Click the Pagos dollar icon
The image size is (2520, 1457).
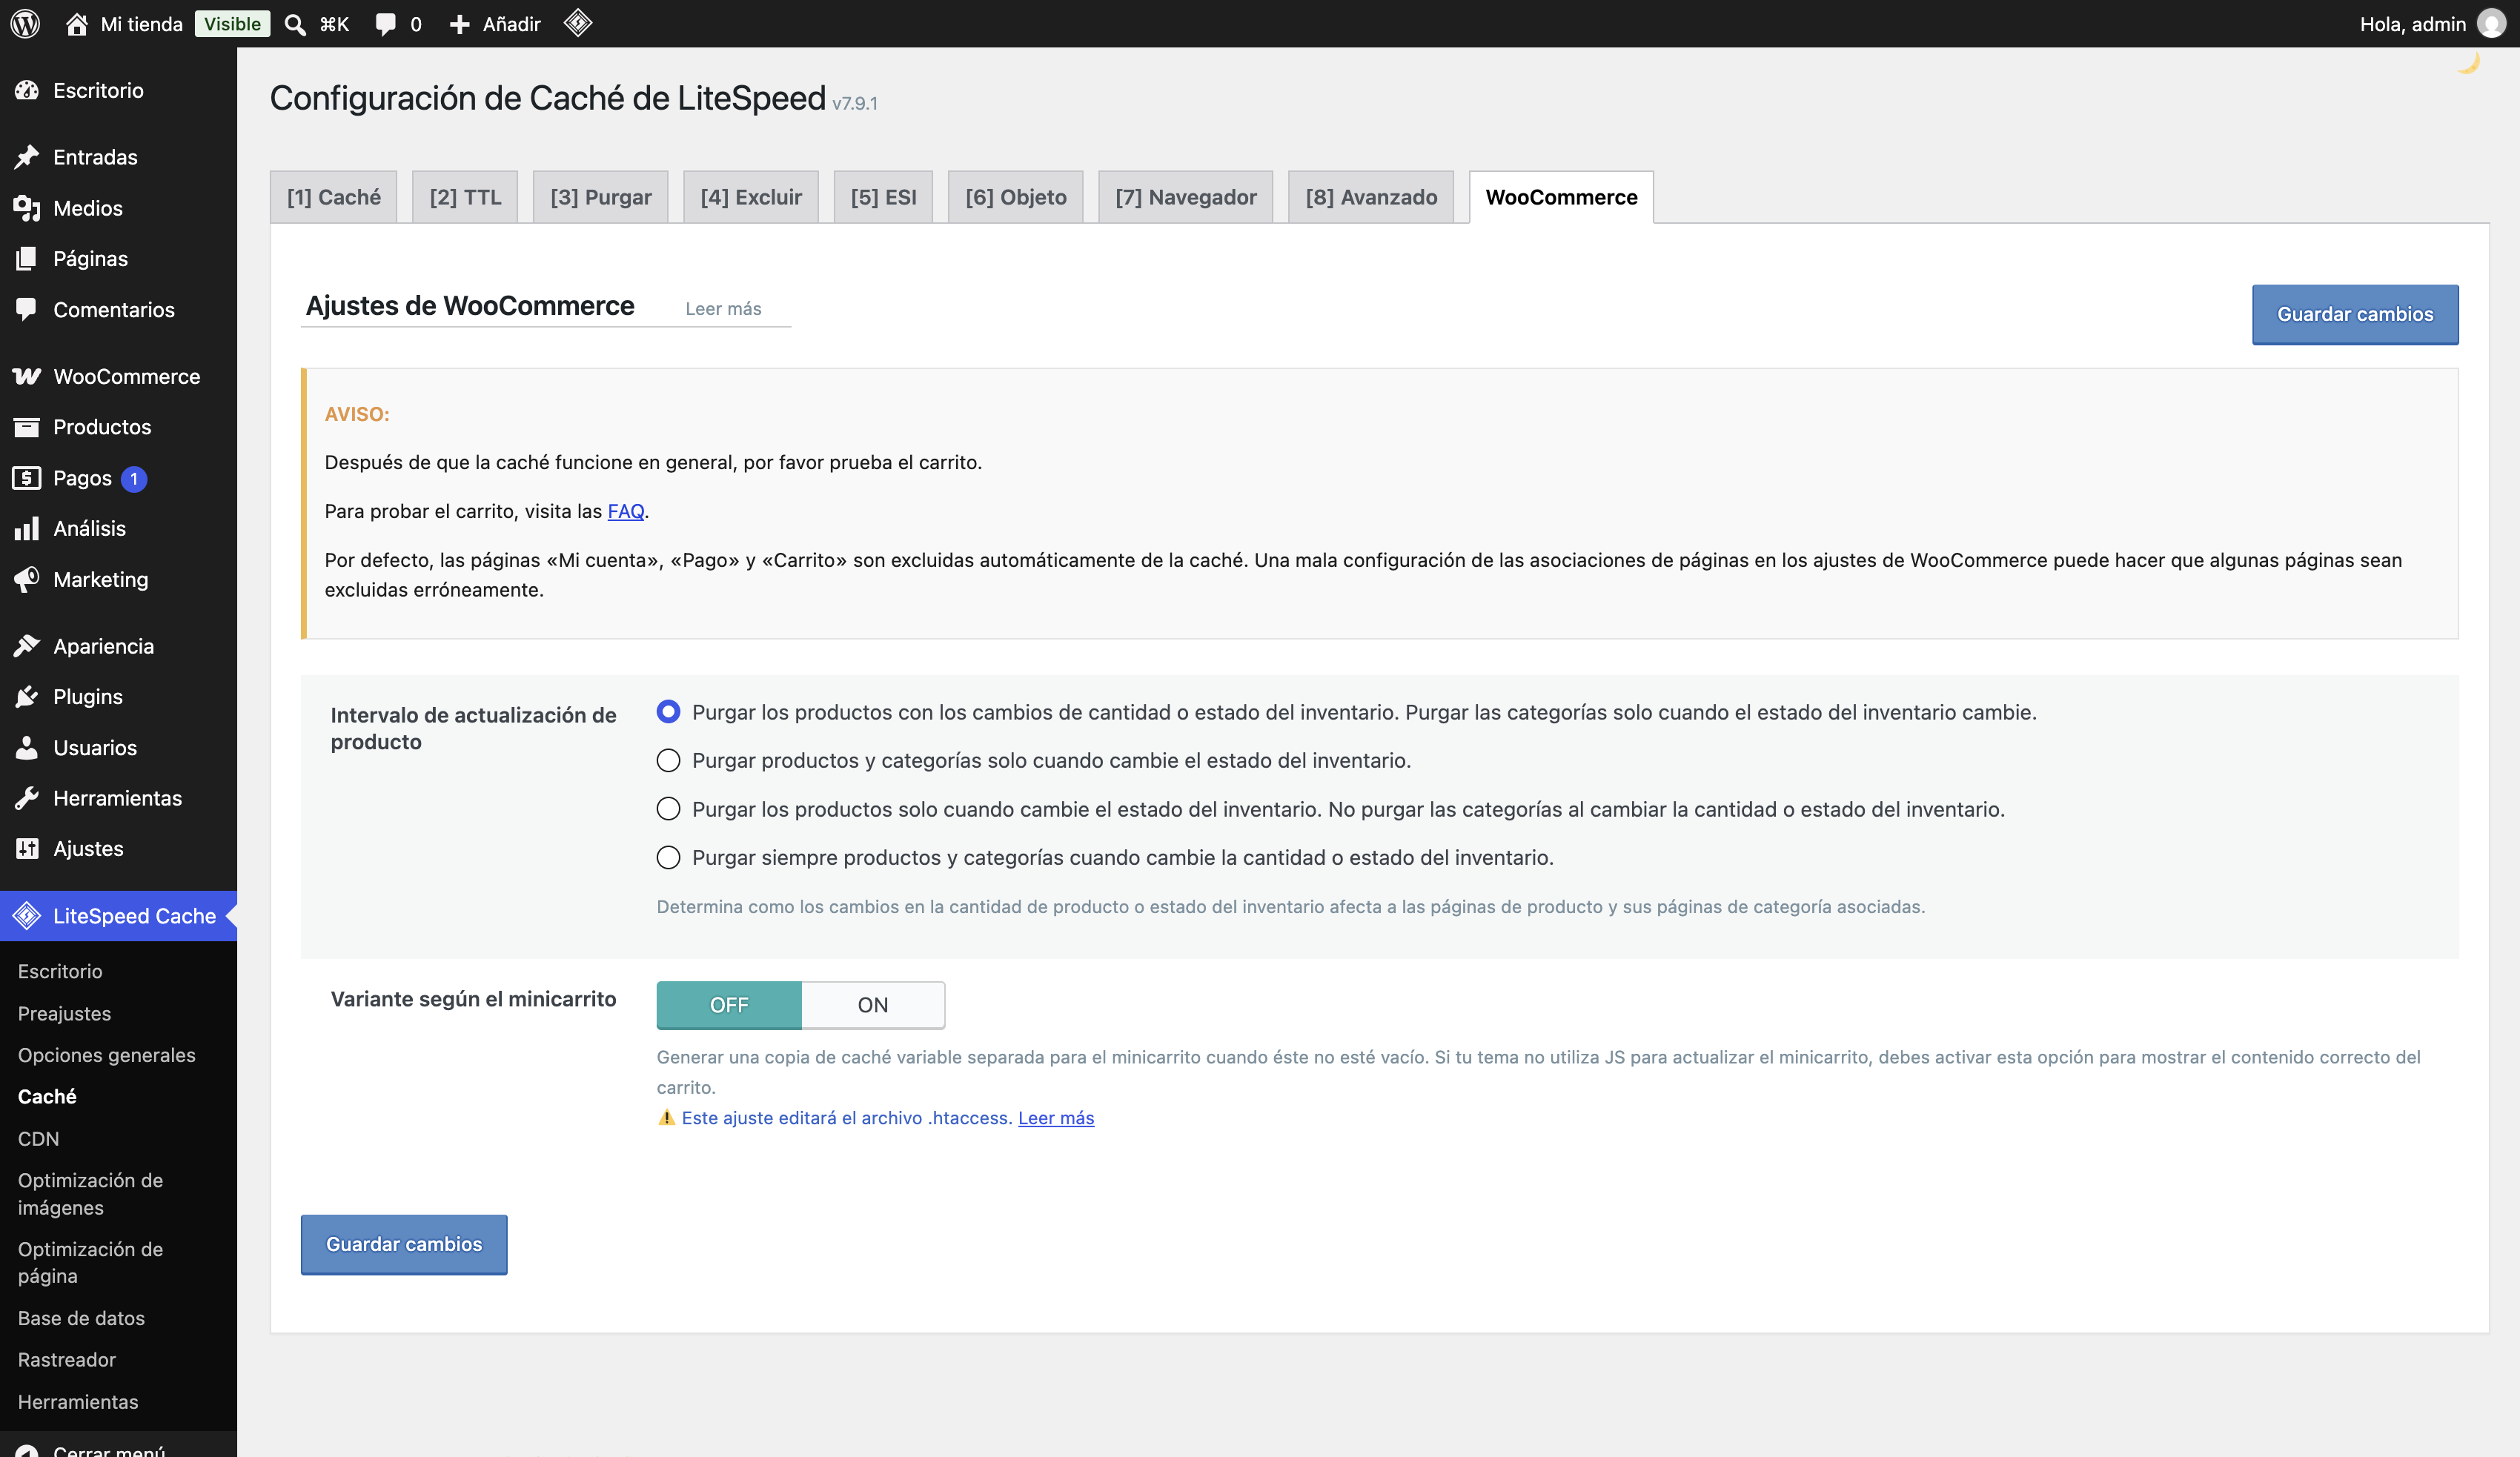click(x=27, y=478)
